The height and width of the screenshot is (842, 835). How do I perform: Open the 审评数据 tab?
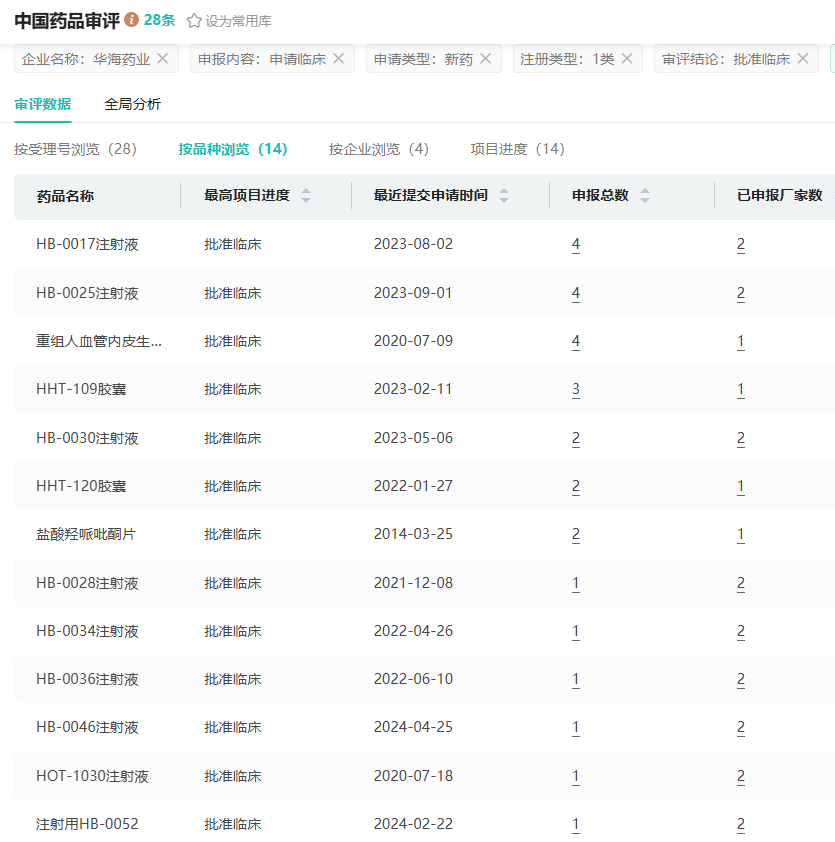[42, 104]
